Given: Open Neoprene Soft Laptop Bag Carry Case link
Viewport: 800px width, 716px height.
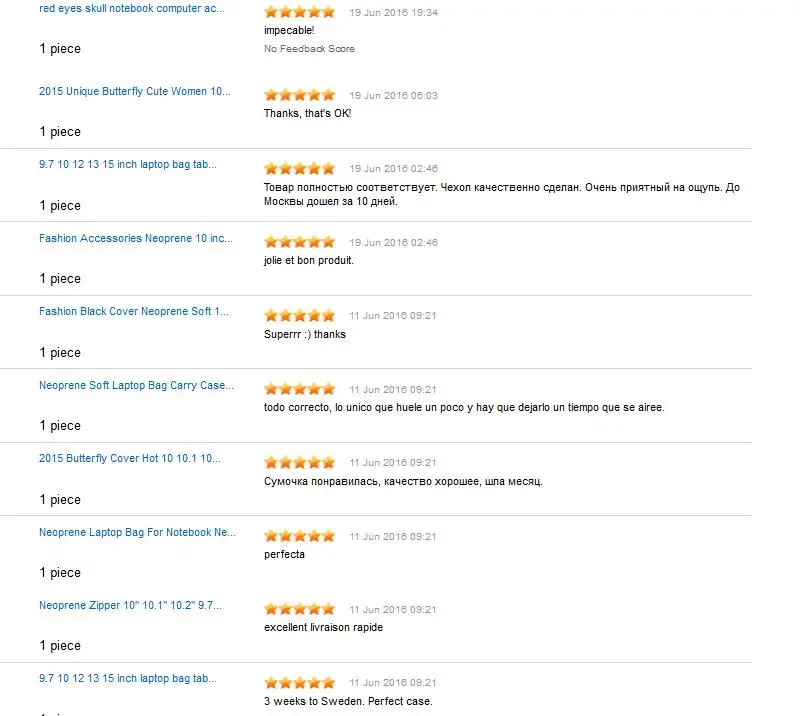Looking at the screenshot, I should [x=136, y=385].
